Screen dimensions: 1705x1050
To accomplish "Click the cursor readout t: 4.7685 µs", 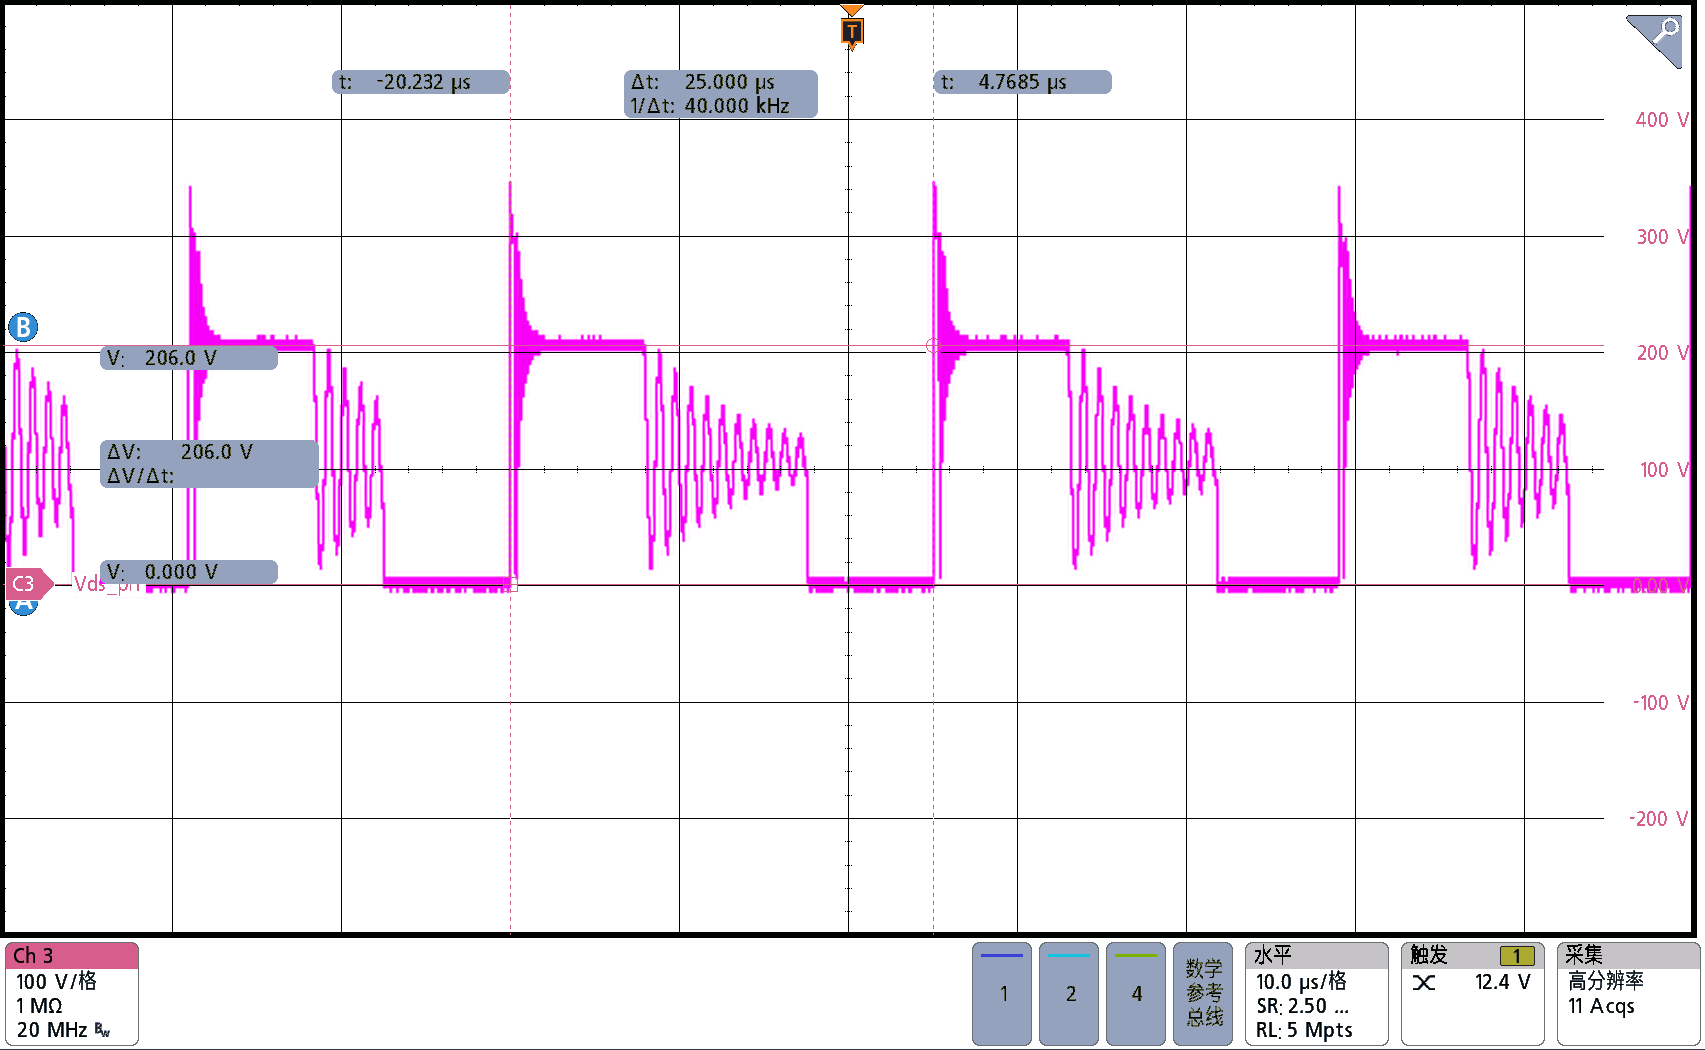I will click(1022, 82).
